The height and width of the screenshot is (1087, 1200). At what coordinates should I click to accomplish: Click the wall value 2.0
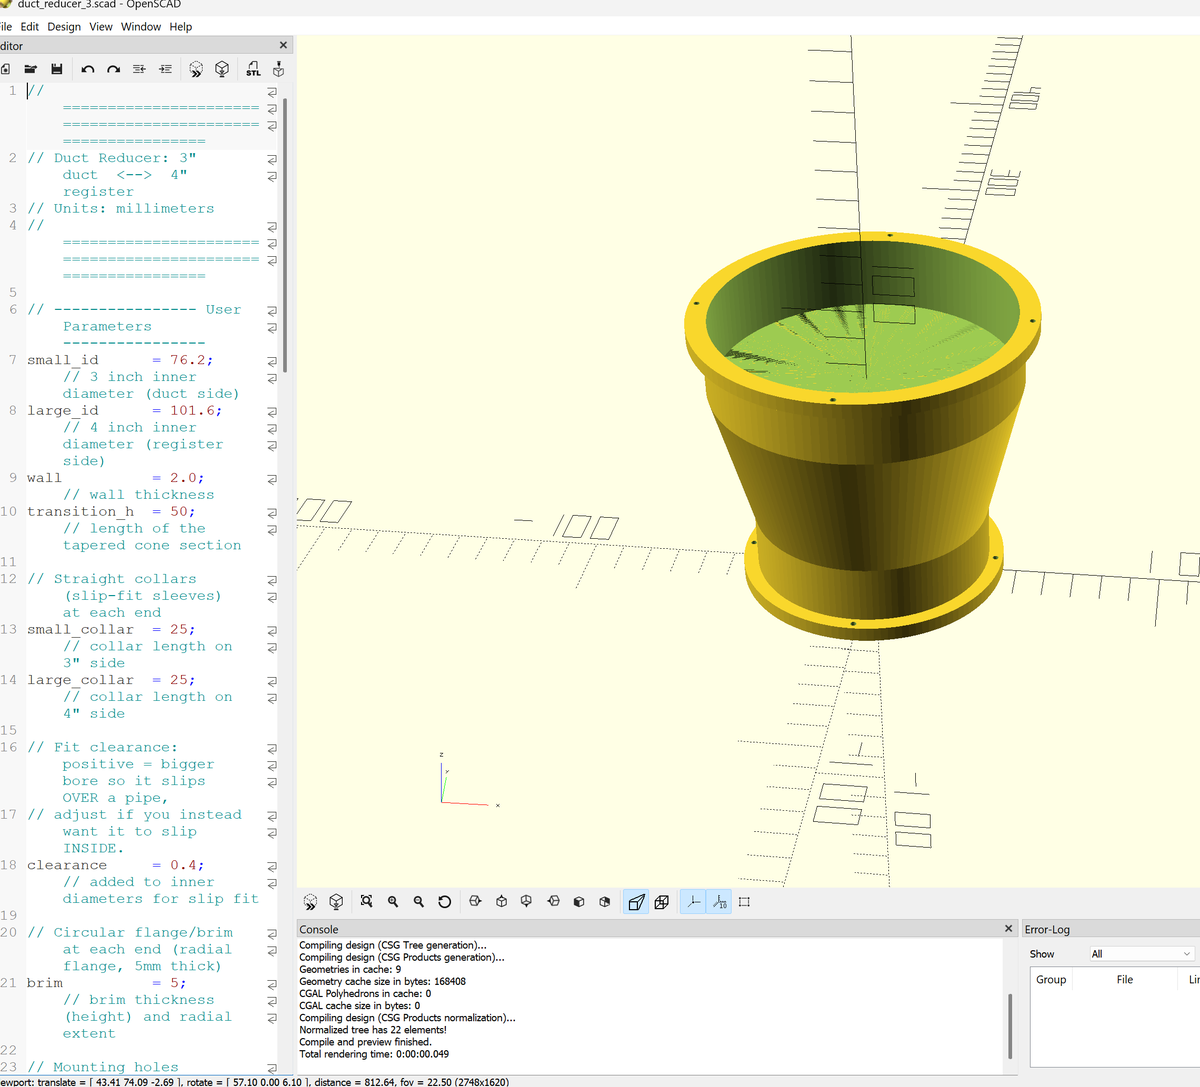[183, 478]
